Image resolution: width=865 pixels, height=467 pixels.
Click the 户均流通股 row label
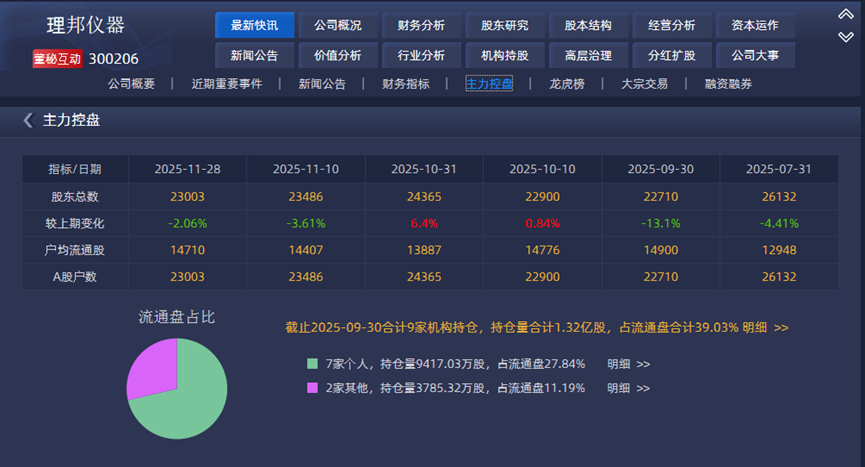click(x=75, y=250)
